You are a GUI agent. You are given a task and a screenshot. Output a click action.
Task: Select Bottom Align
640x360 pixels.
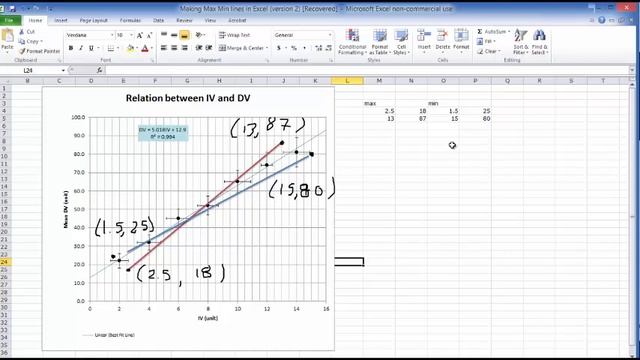pos(184,35)
